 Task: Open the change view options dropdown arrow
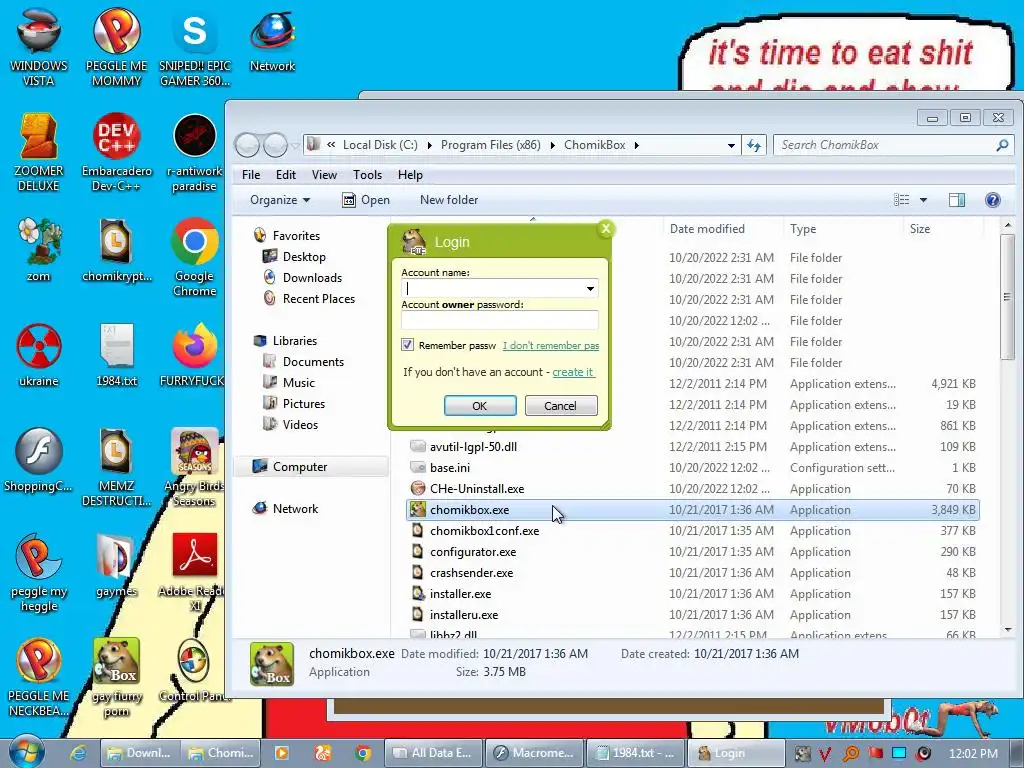(x=923, y=200)
